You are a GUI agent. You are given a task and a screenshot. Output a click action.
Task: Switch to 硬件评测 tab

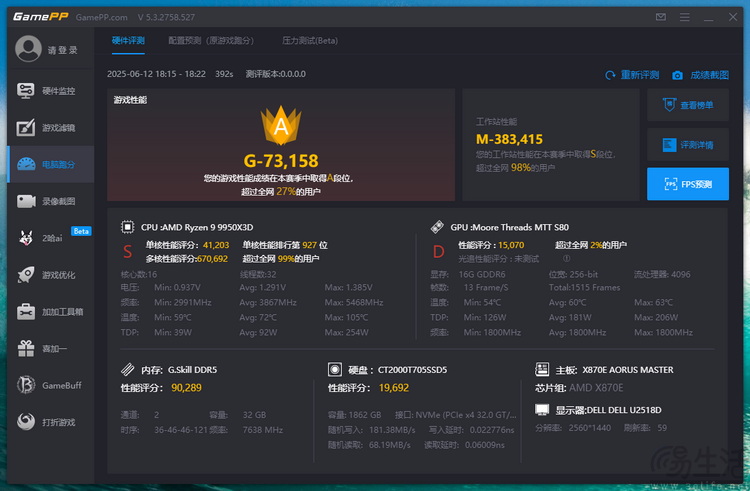[128, 41]
